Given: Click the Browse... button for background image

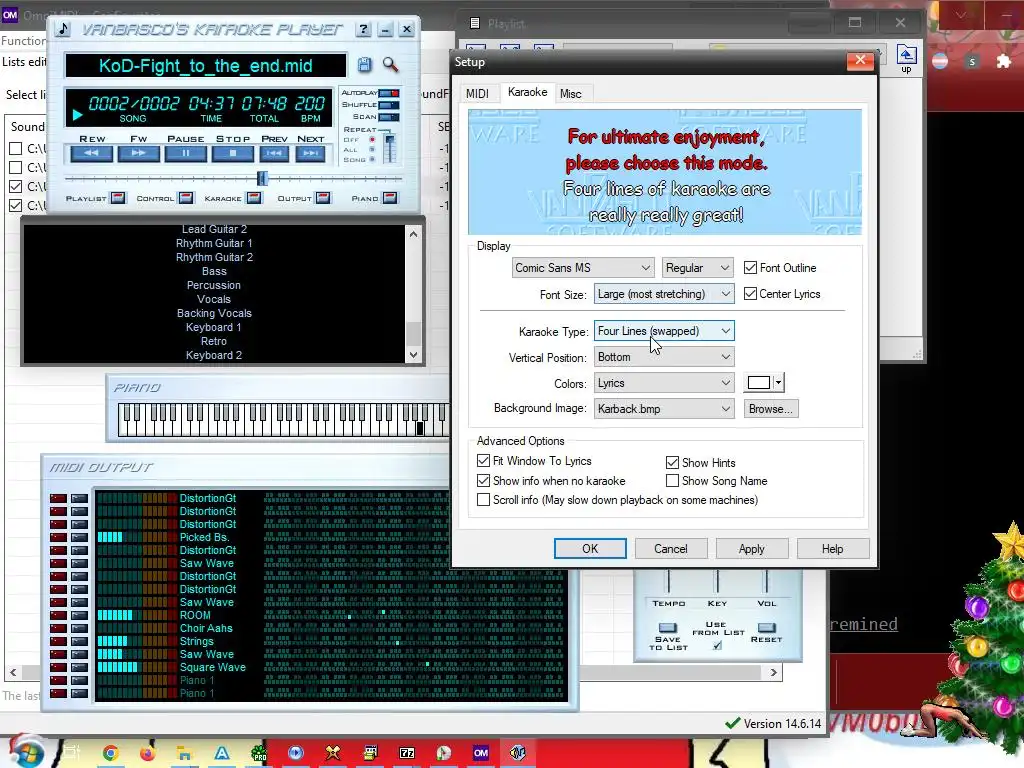Looking at the screenshot, I should click(771, 409).
